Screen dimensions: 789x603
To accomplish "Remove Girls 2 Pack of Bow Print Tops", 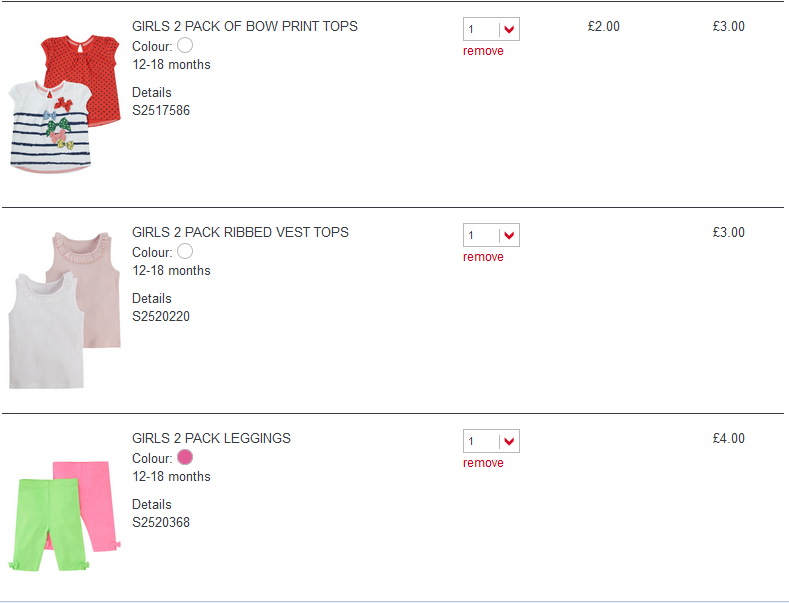I will coord(483,51).
